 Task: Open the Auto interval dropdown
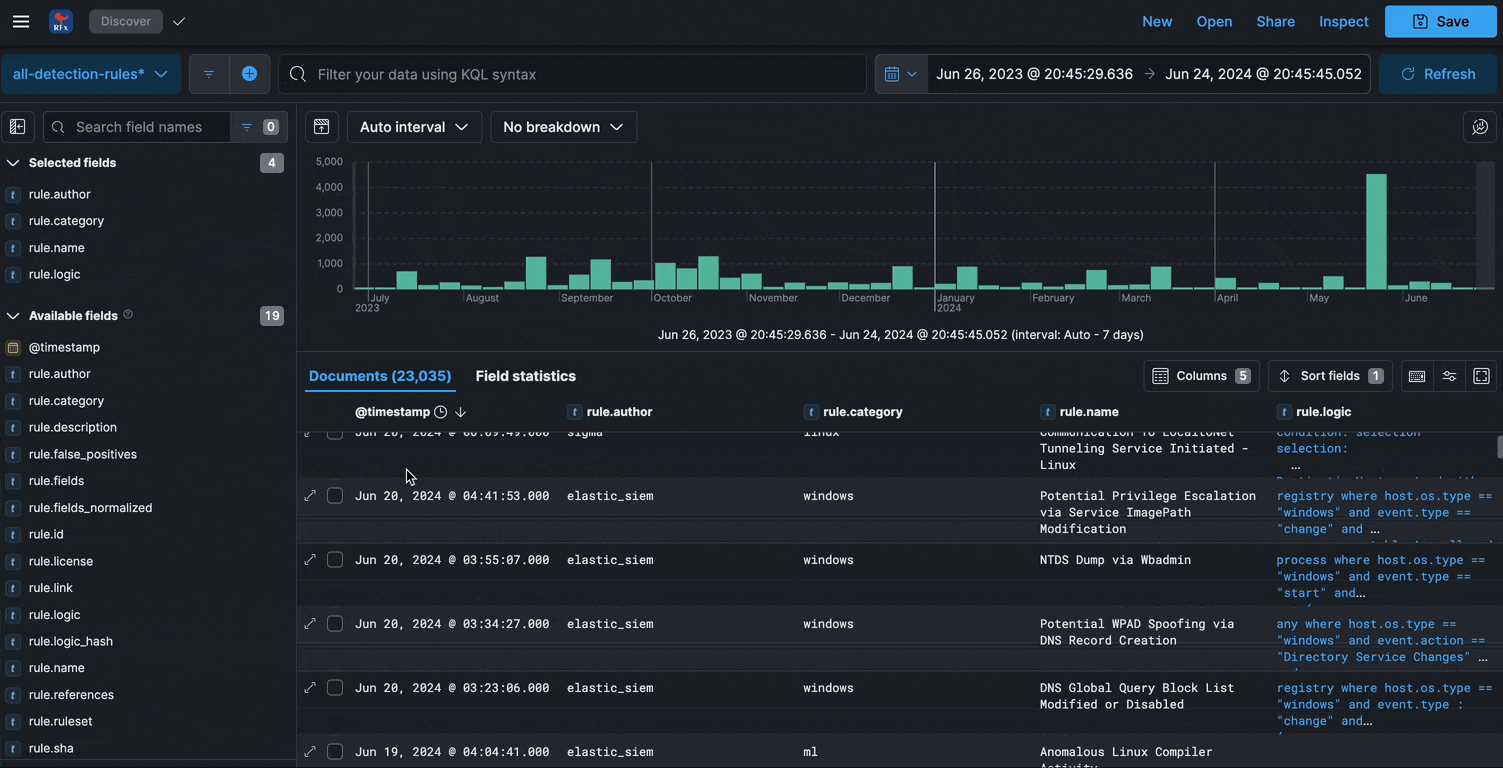(x=414, y=127)
